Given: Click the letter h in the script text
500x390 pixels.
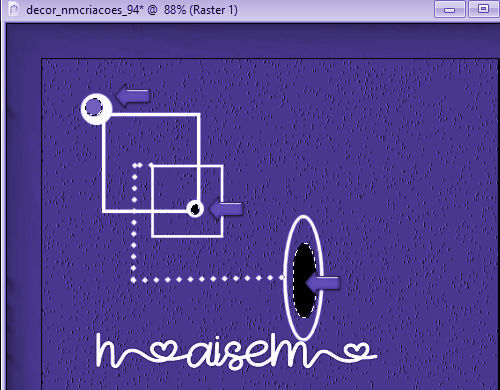Looking at the screenshot, I should click(107, 350).
